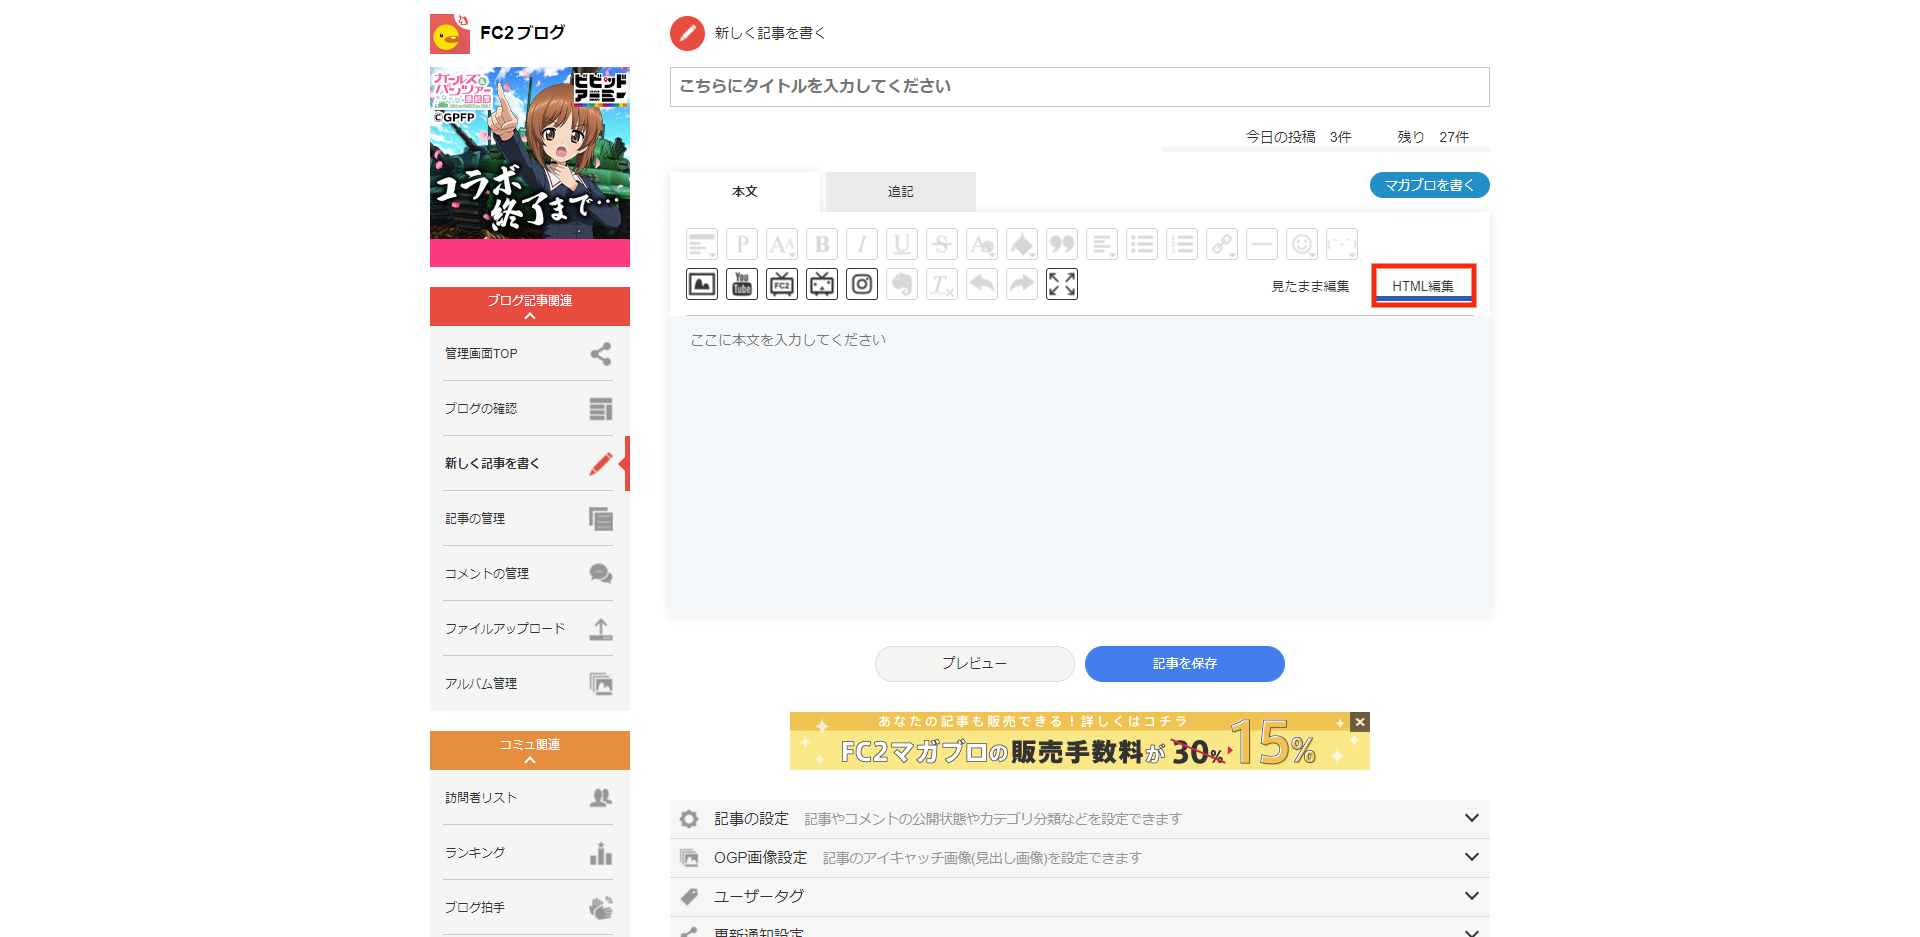Toggle fullscreen editor mode

point(1062,284)
